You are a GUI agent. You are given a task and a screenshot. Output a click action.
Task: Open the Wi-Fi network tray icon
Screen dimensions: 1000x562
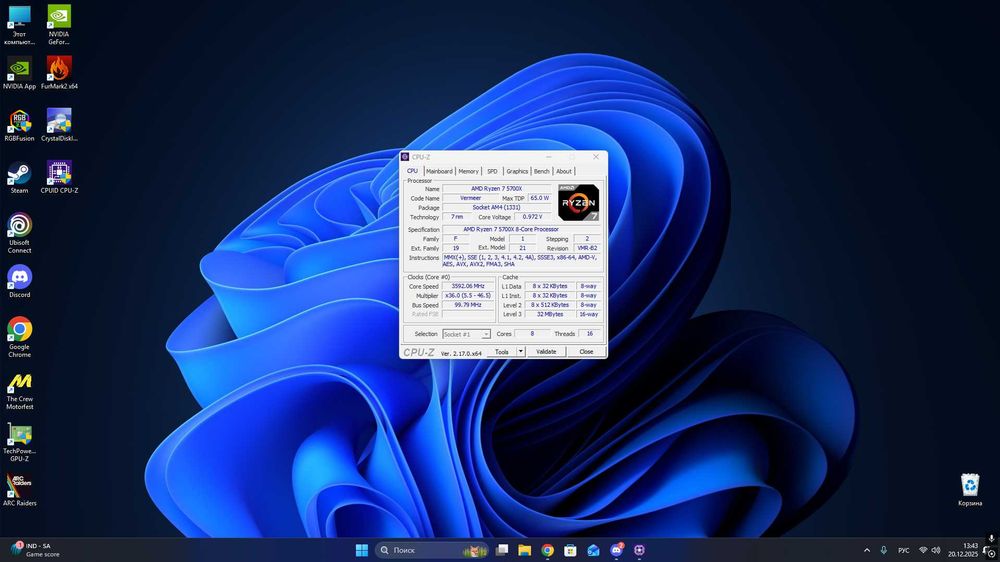[x=923, y=550]
